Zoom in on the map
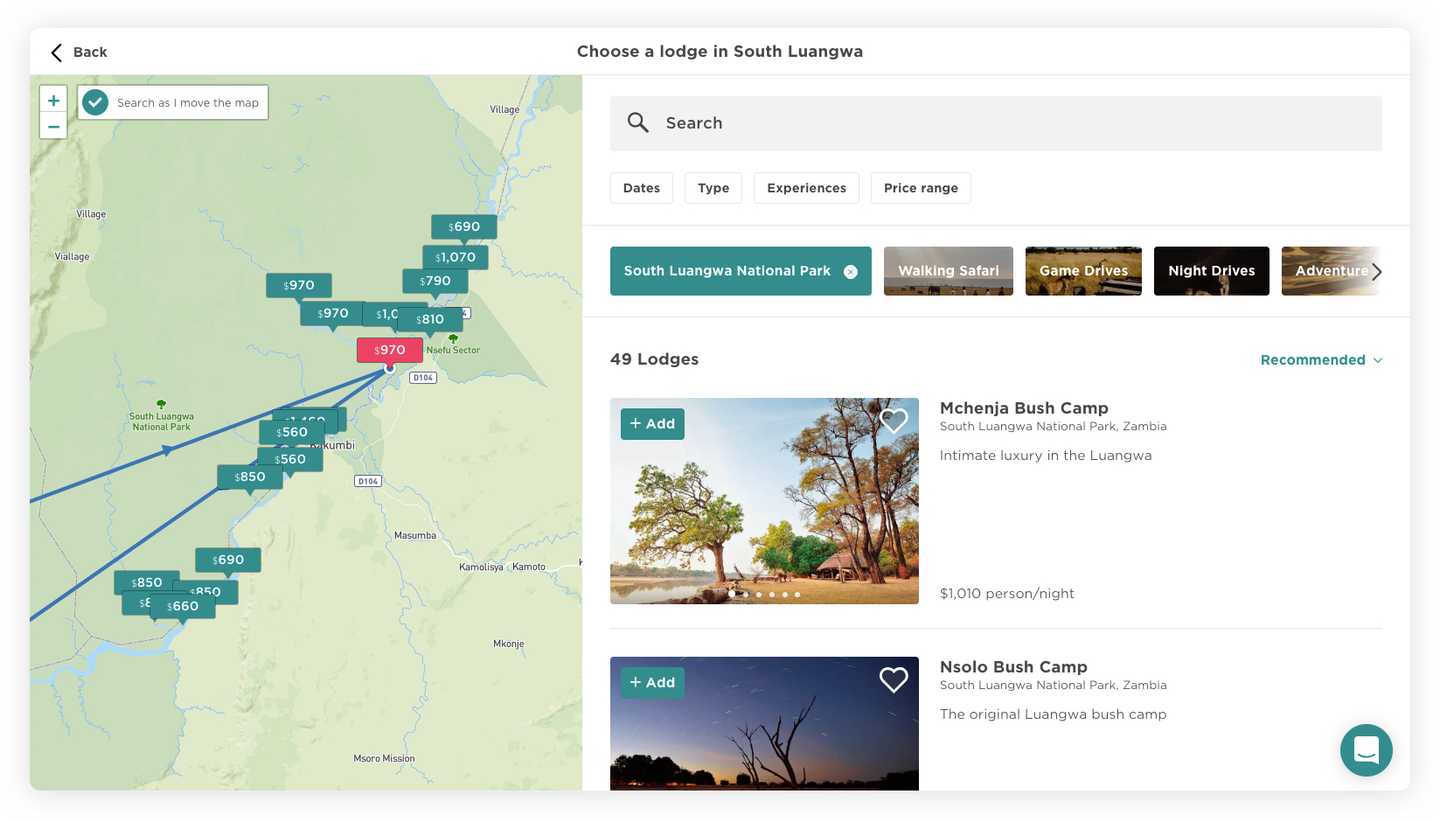1440x822 pixels. click(x=54, y=100)
